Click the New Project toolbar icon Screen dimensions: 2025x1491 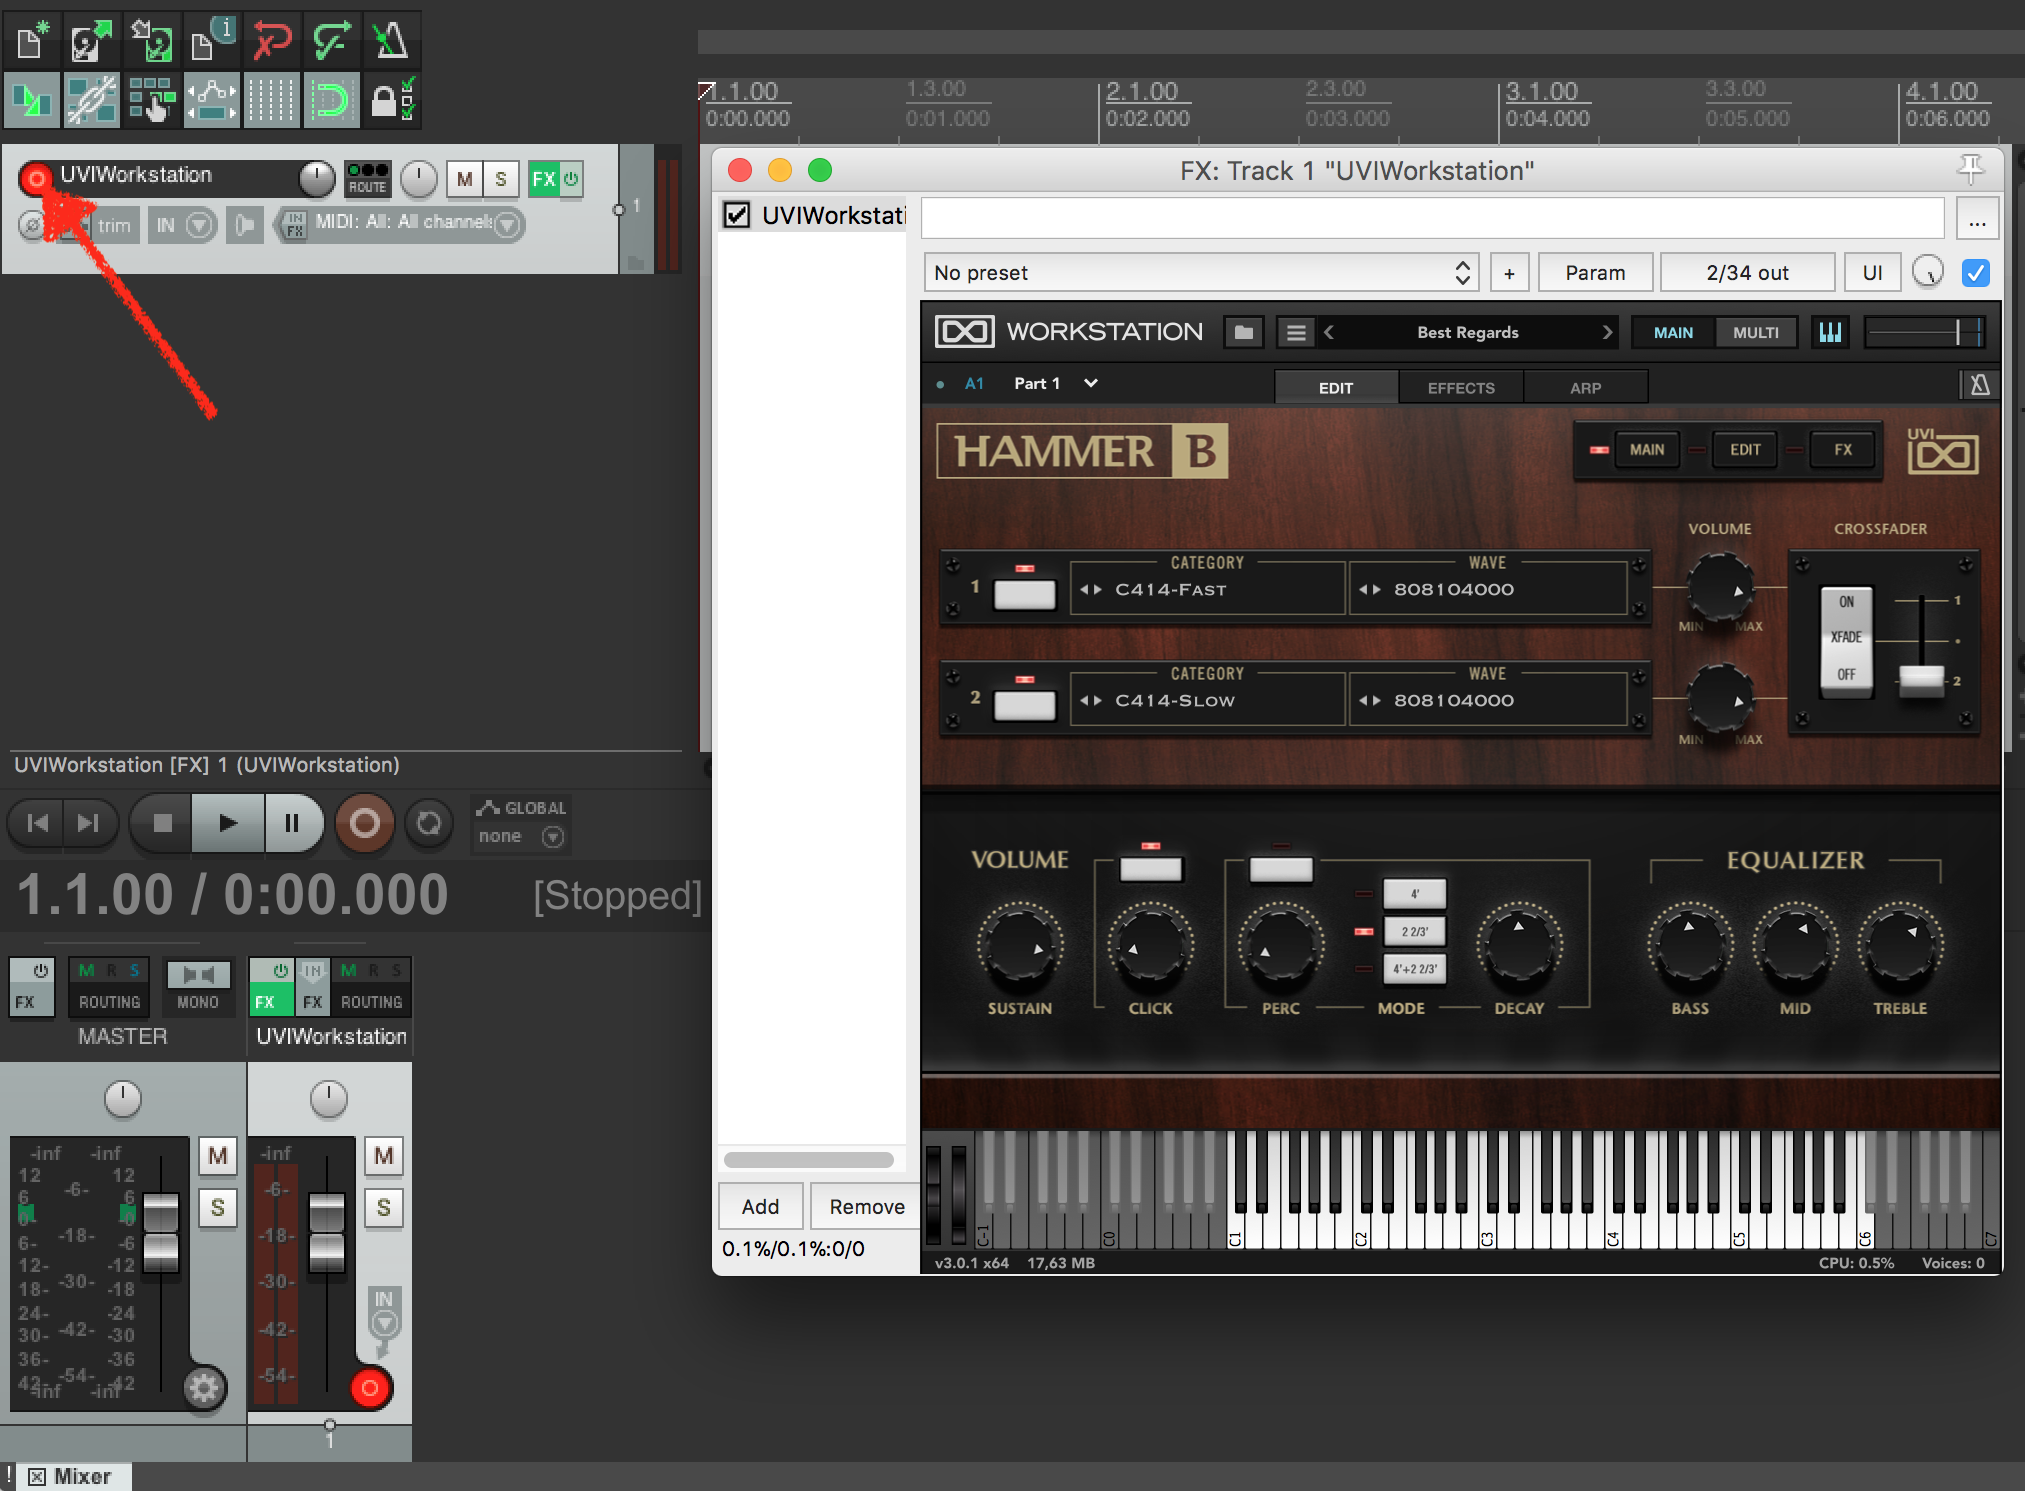(x=32, y=41)
